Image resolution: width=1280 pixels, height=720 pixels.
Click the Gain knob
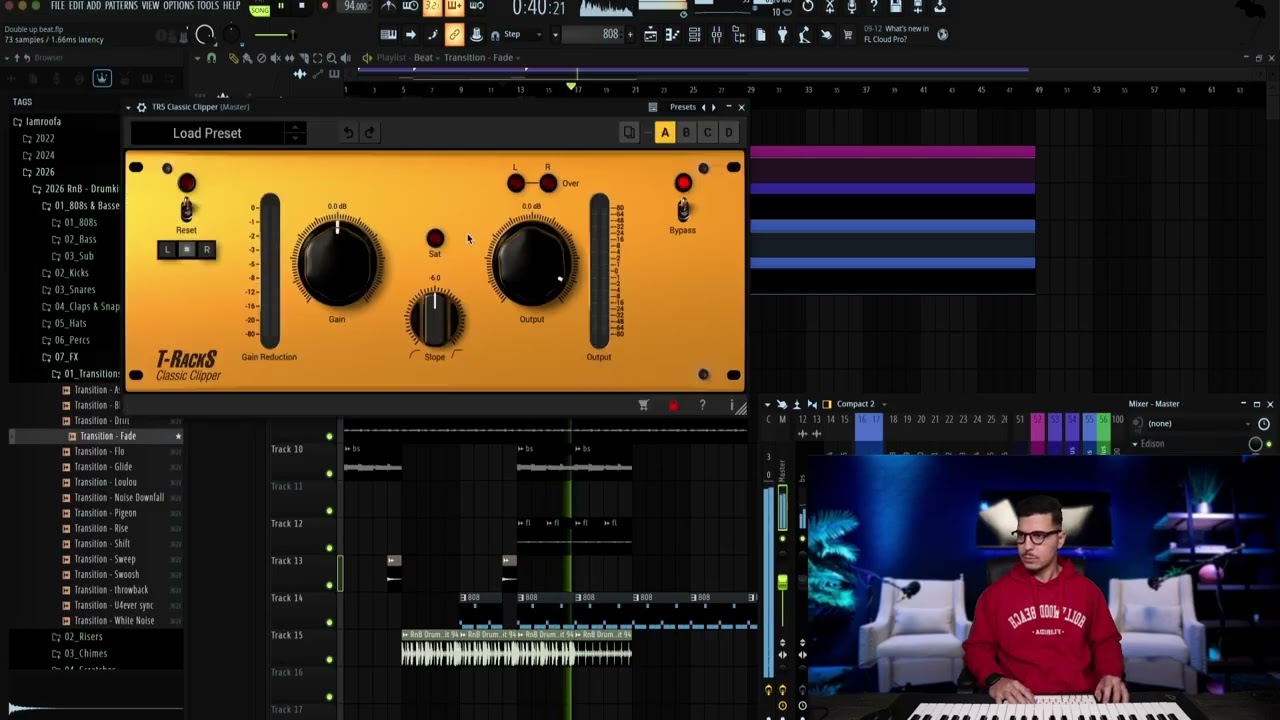[337, 261]
